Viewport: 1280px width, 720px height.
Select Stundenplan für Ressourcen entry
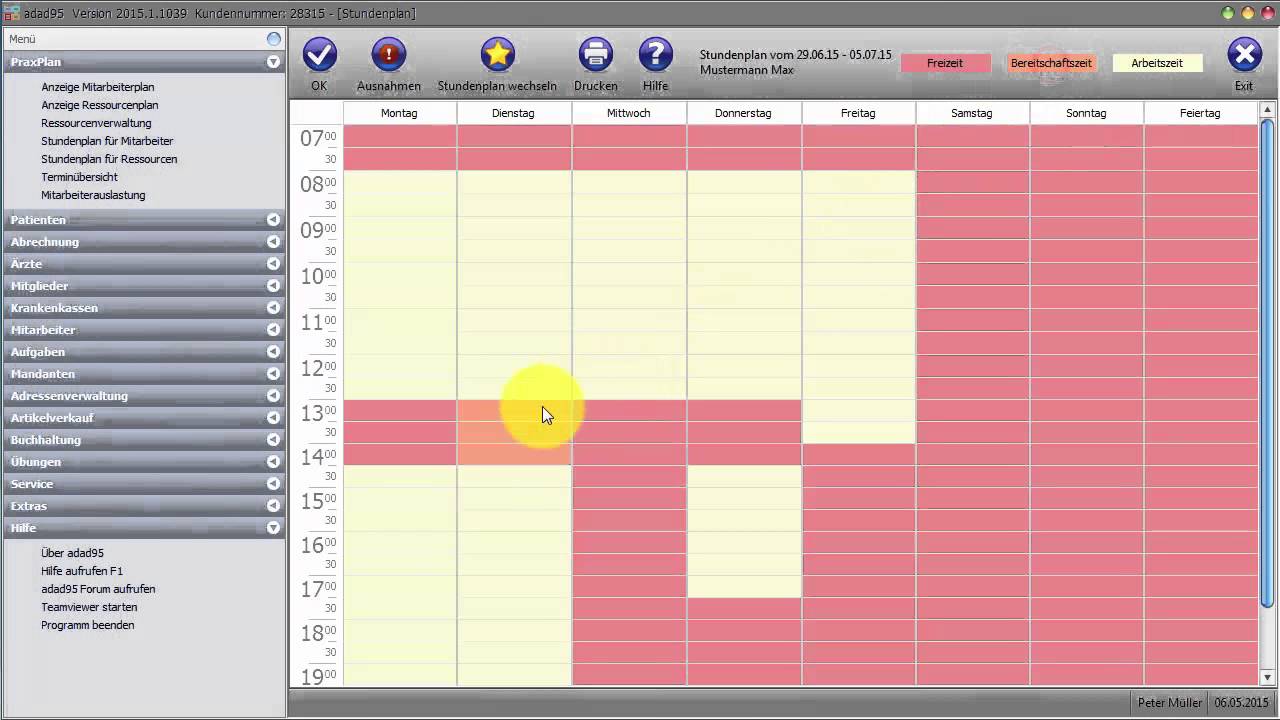click(109, 159)
